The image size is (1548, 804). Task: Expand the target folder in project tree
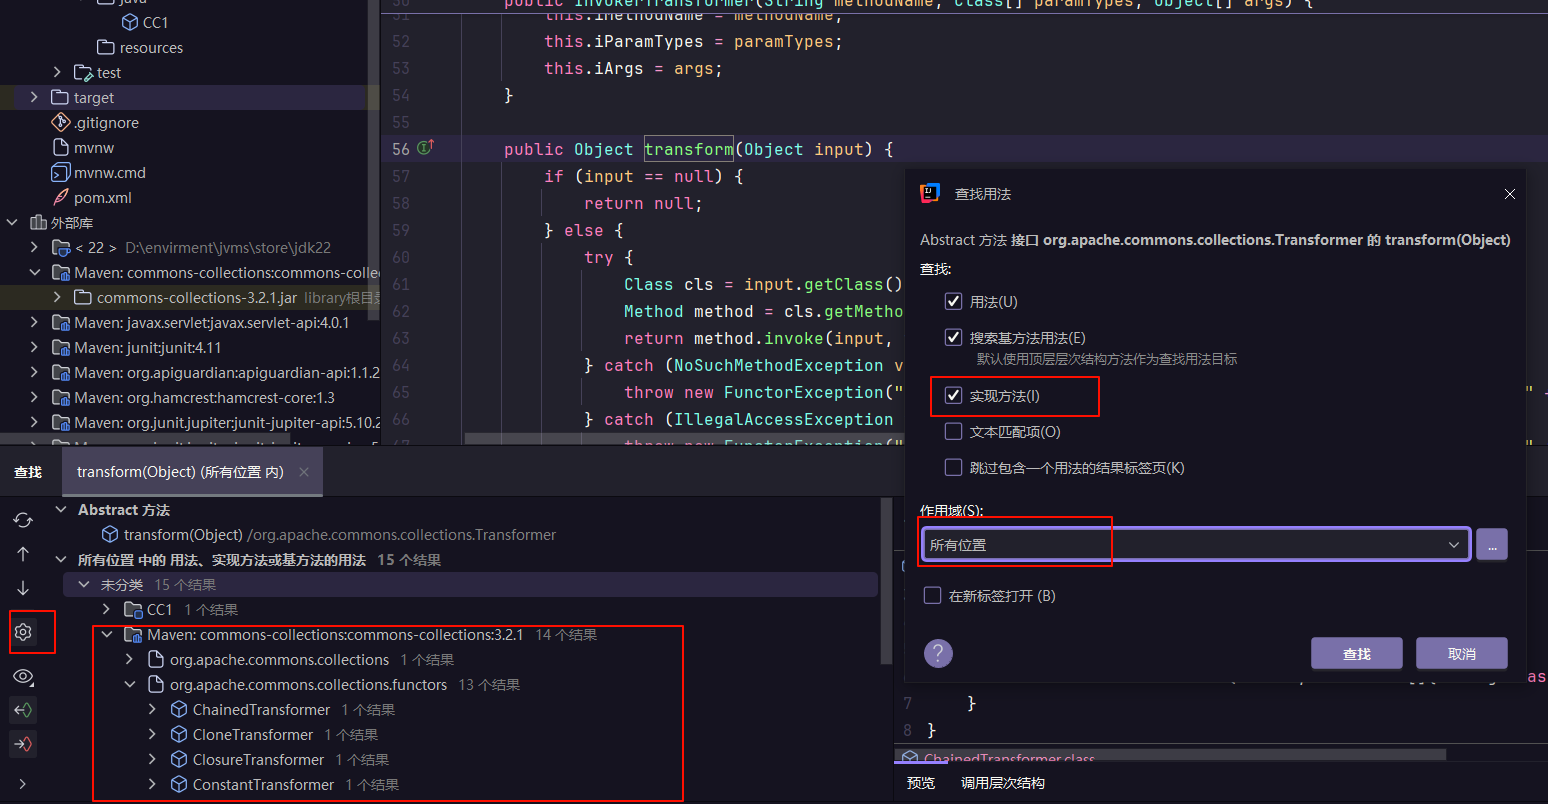click(x=34, y=97)
